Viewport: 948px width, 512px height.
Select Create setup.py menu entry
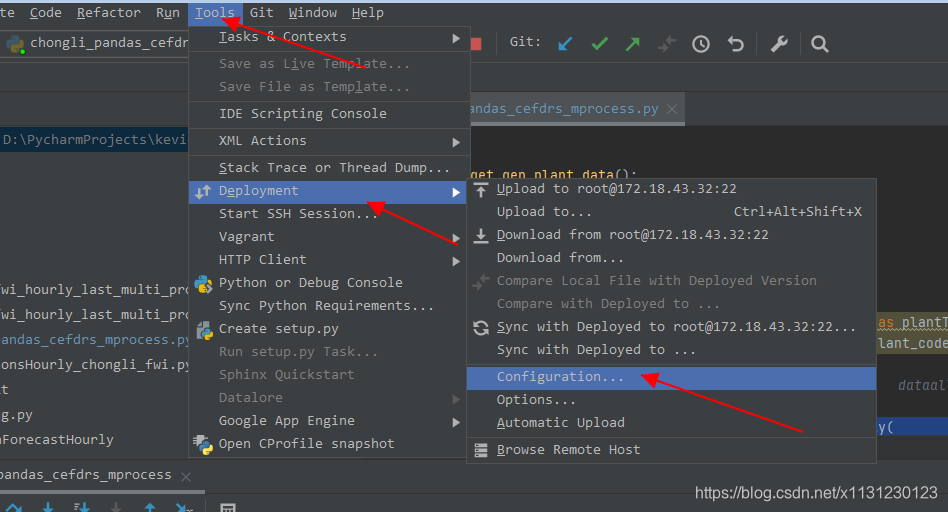click(x=329, y=329)
